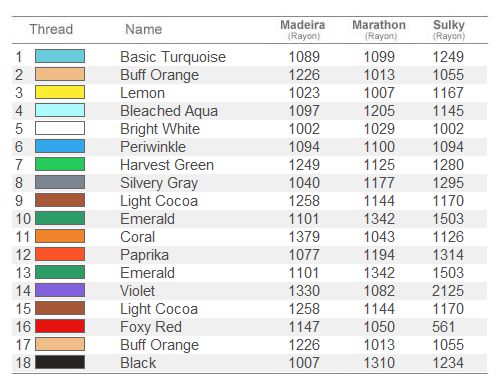The width and height of the screenshot is (500, 384).
Task: Click the Foxy Red color swatch
Action: point(60,326)
